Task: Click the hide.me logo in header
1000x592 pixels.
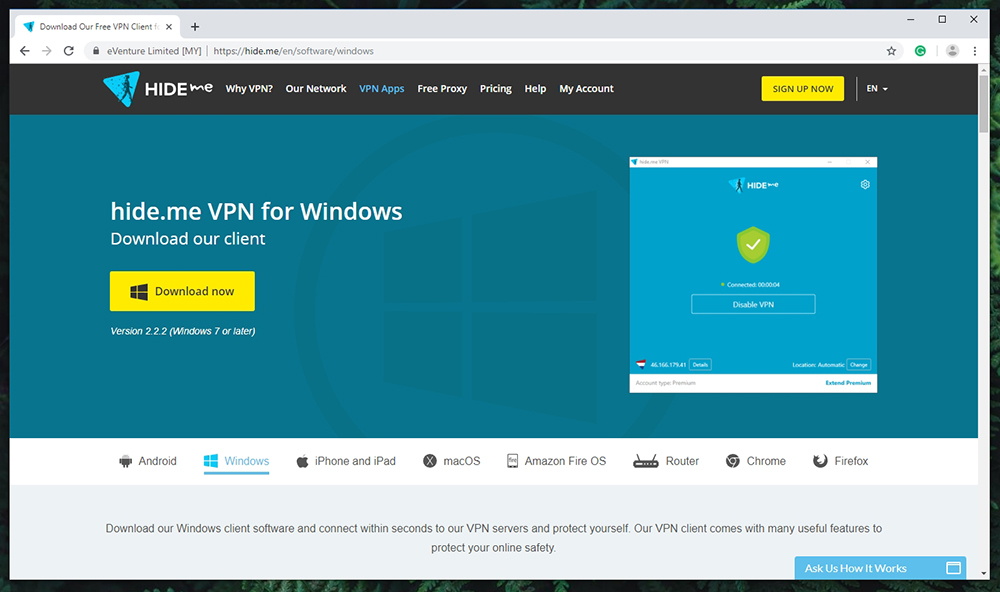Action: pyautogui.click(x=157, y=88)
